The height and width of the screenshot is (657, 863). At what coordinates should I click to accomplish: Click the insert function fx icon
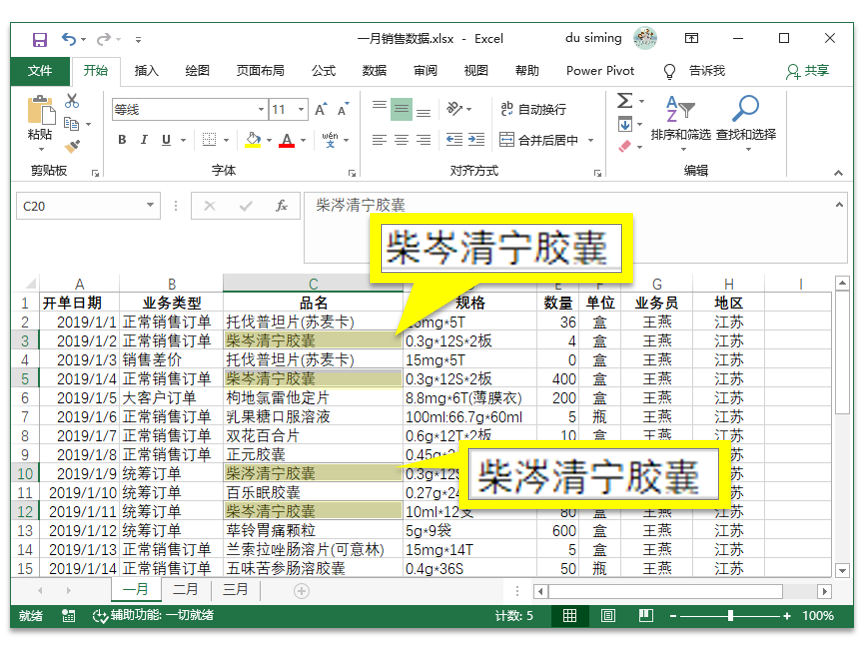[281, 206]
